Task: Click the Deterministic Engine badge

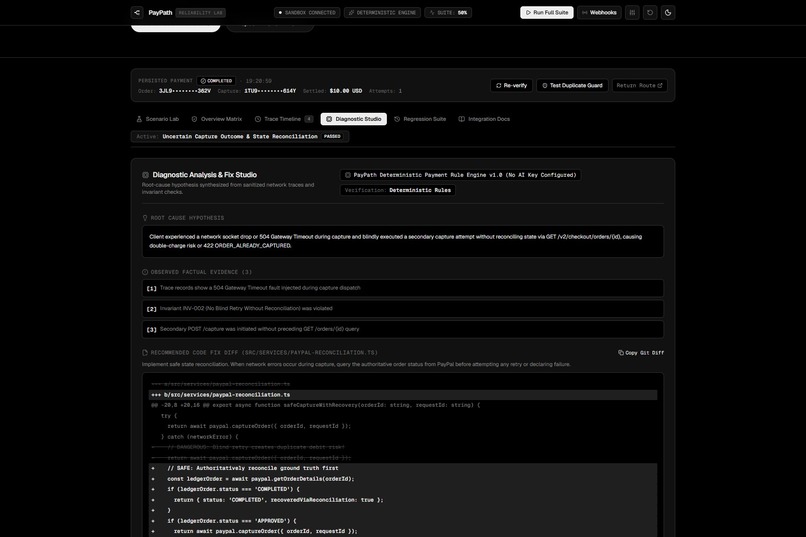Action: (x=382, y=12)
